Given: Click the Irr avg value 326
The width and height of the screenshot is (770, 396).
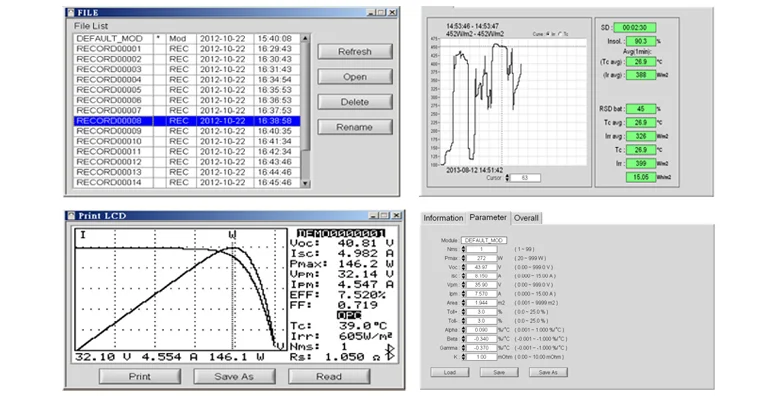Looking at the screenshot, I should [x=641, y=136].
